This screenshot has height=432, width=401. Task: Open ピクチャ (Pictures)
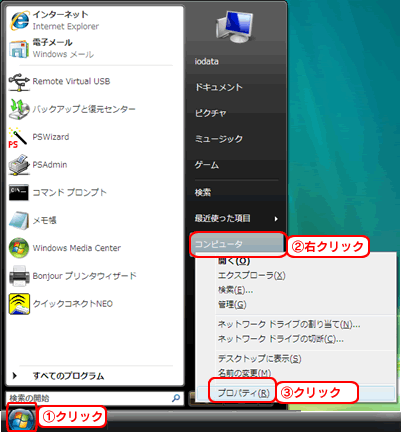click(x=211, y=113)
